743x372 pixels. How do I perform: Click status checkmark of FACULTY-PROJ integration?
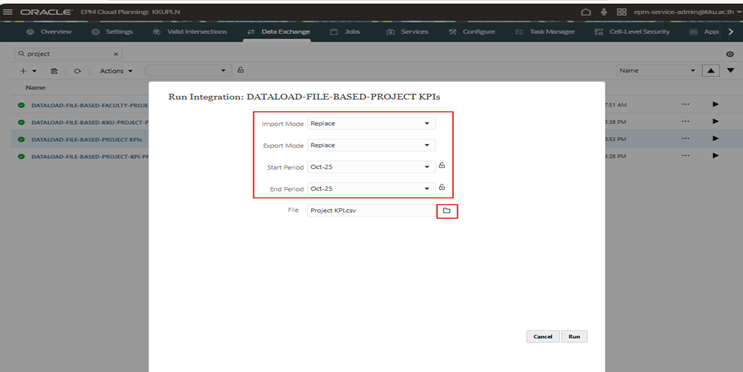point(21,105)
